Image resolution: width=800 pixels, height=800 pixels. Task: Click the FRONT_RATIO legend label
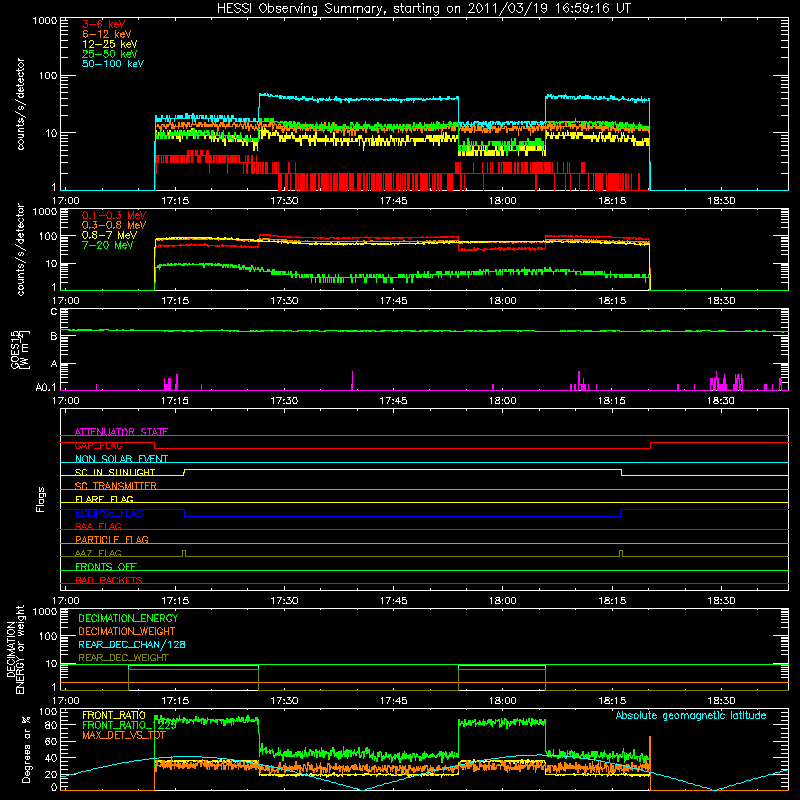click(x=114, y=715)
